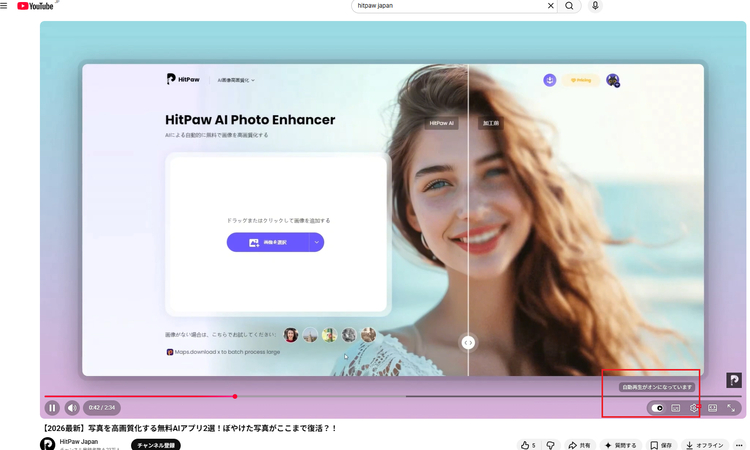This screenshot has height=450, width=750.
Task: Download via the オフライン button
Action: 705,445
